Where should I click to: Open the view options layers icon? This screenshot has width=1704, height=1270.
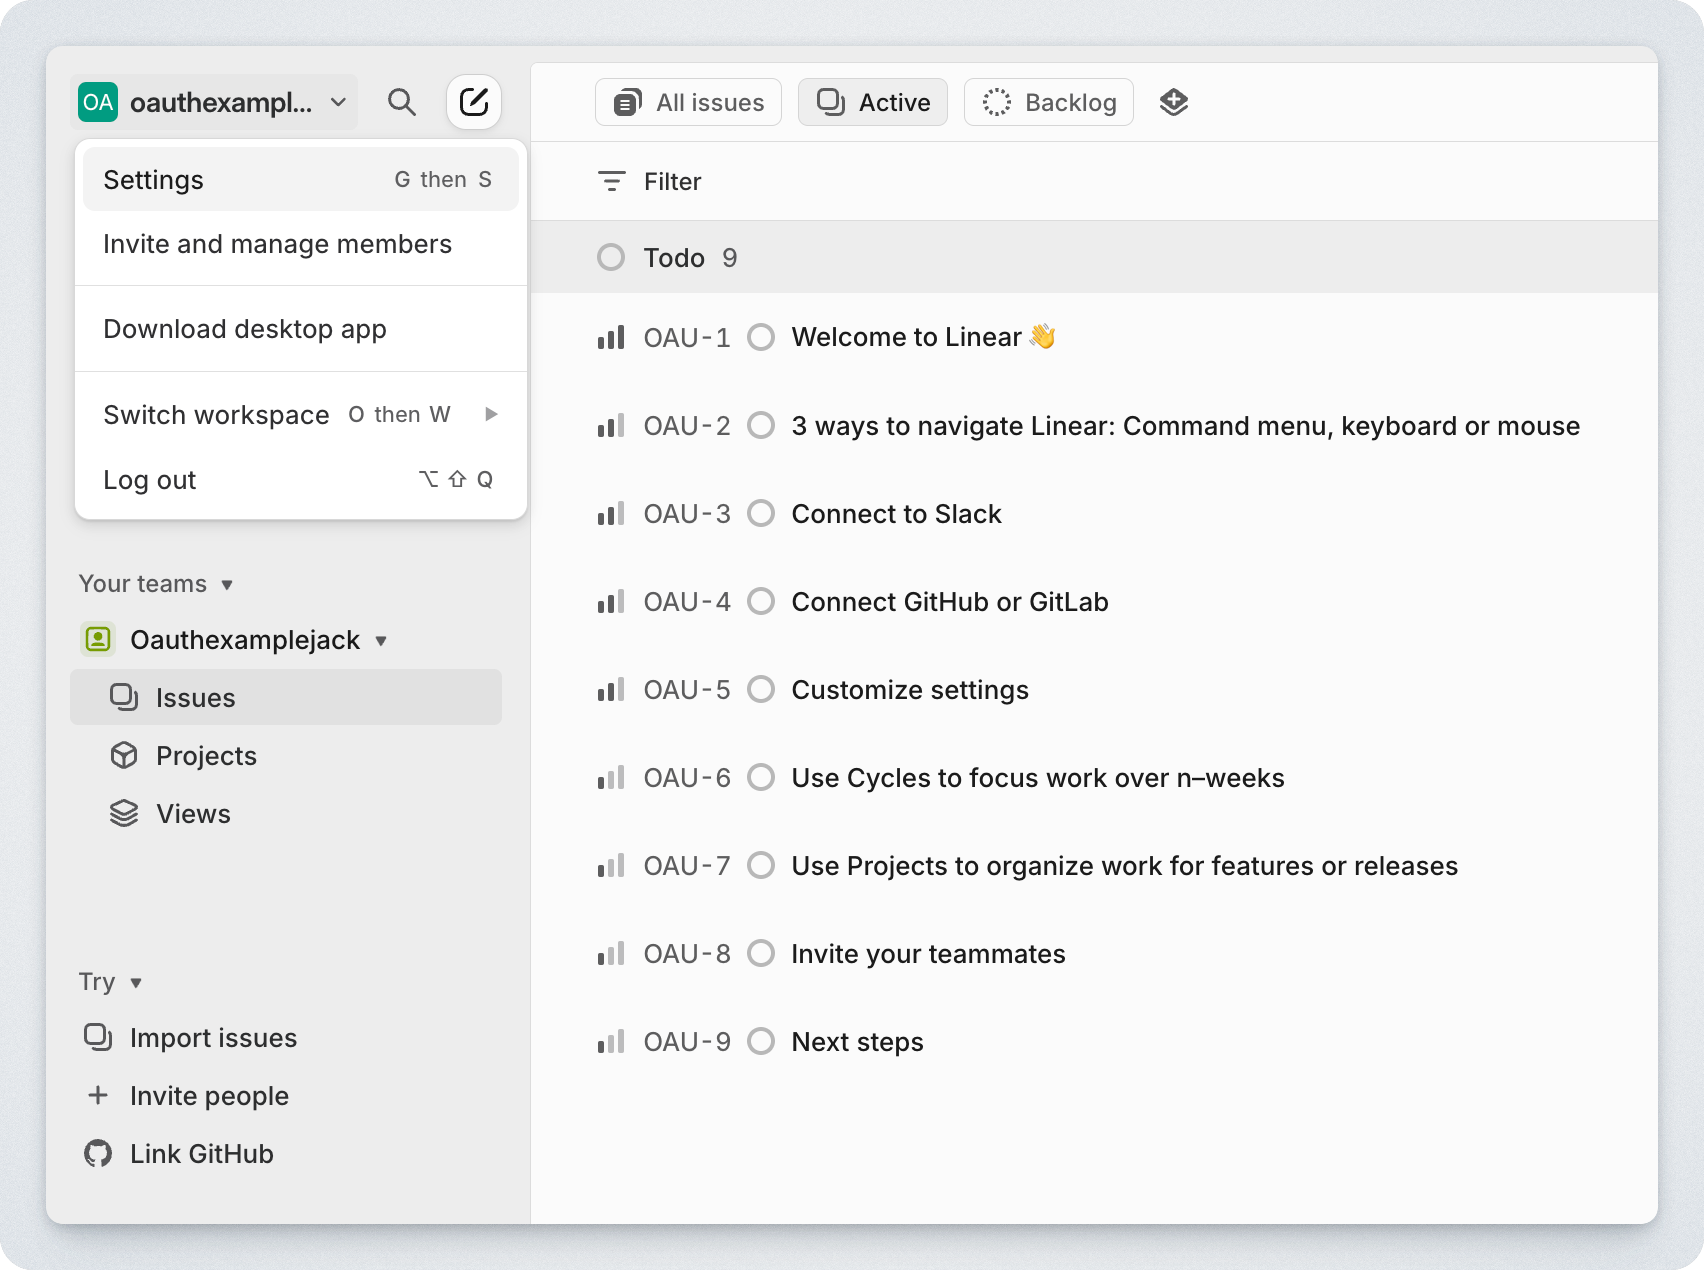pyautogui.click(x=1173, y=102)
